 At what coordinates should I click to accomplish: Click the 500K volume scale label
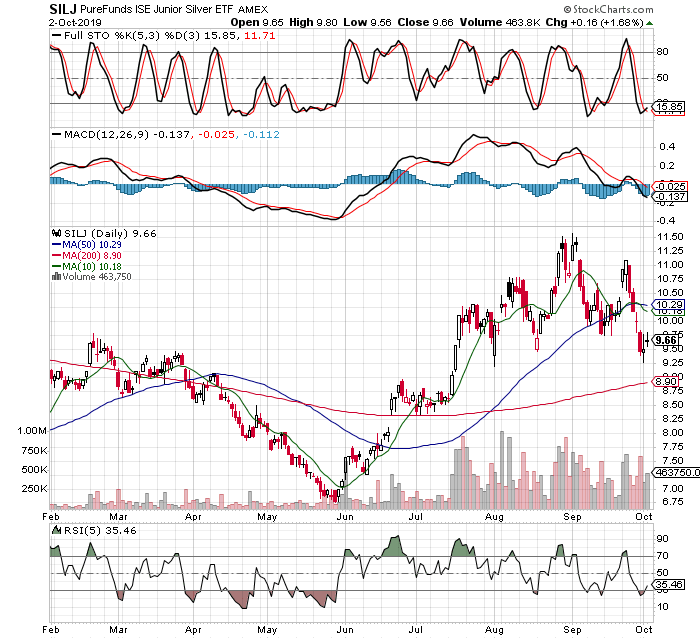[x=34, y=470]
